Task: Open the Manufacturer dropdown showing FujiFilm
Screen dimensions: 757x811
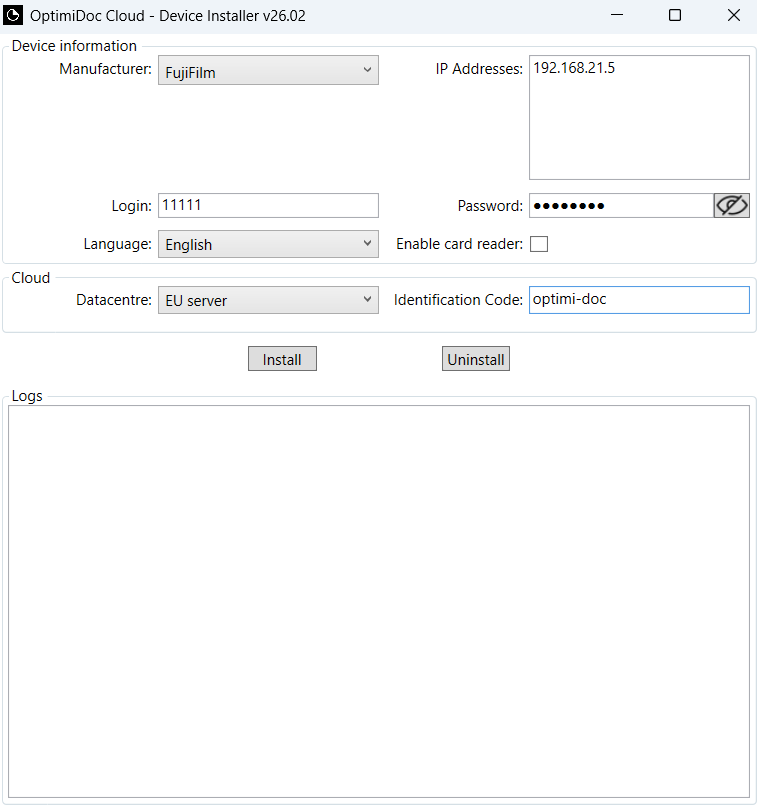Action: tap(268, 71)
